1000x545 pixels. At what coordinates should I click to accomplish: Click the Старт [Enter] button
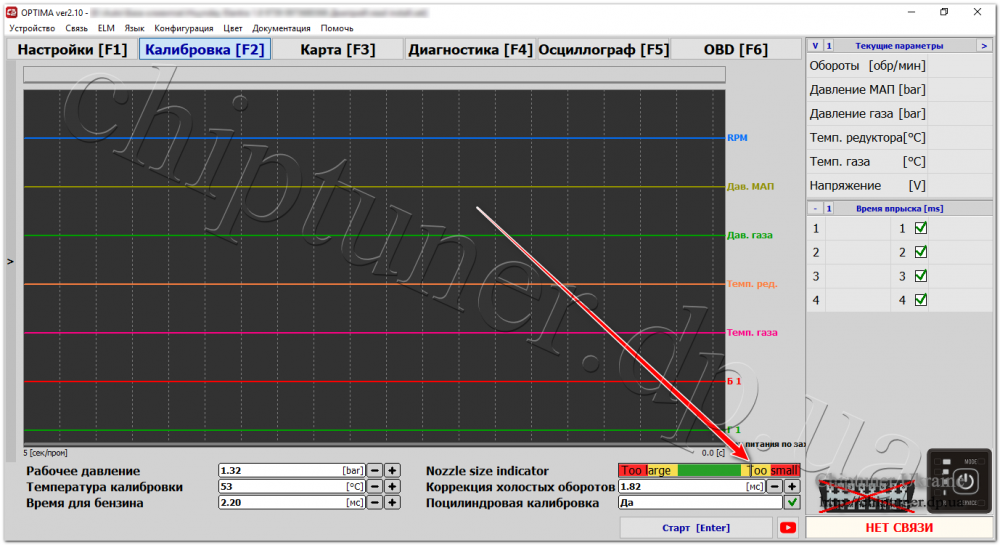coord(696,527)
